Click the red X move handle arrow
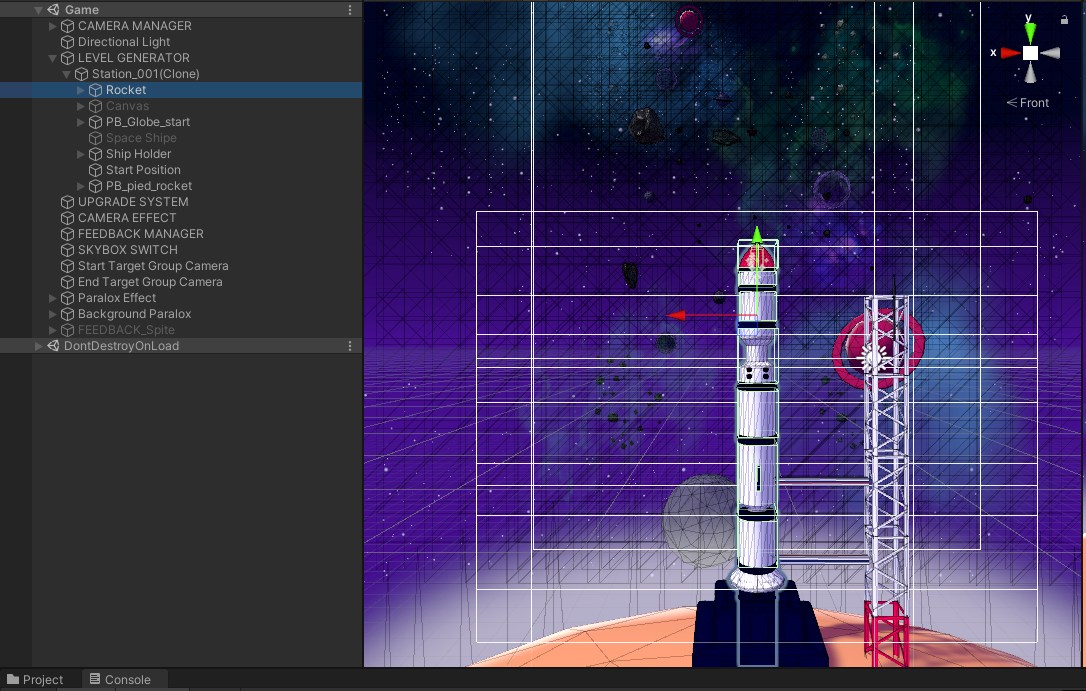This screenshot has width=1086, height=691. pos(676,315)
